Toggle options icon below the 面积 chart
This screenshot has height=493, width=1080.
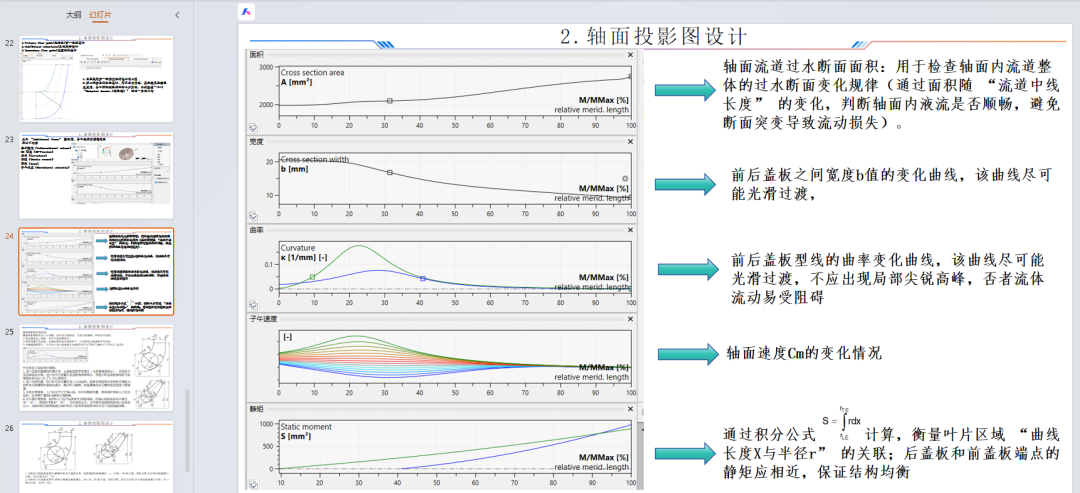pyautogui.click(x=253, y=127)
